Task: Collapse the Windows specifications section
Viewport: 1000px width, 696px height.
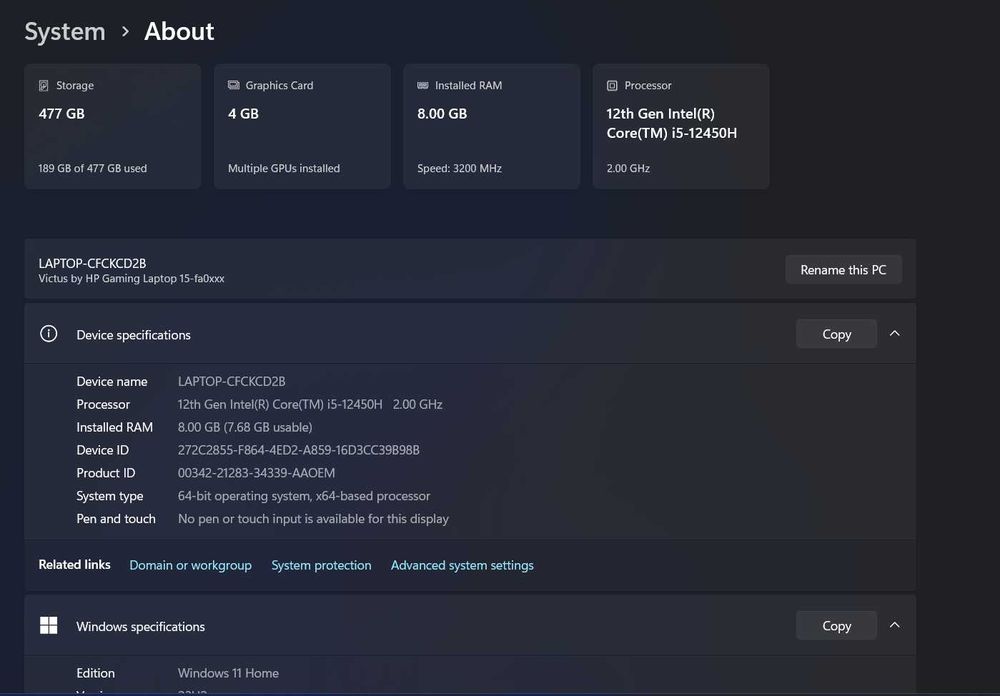Action: tap(895, 625)
